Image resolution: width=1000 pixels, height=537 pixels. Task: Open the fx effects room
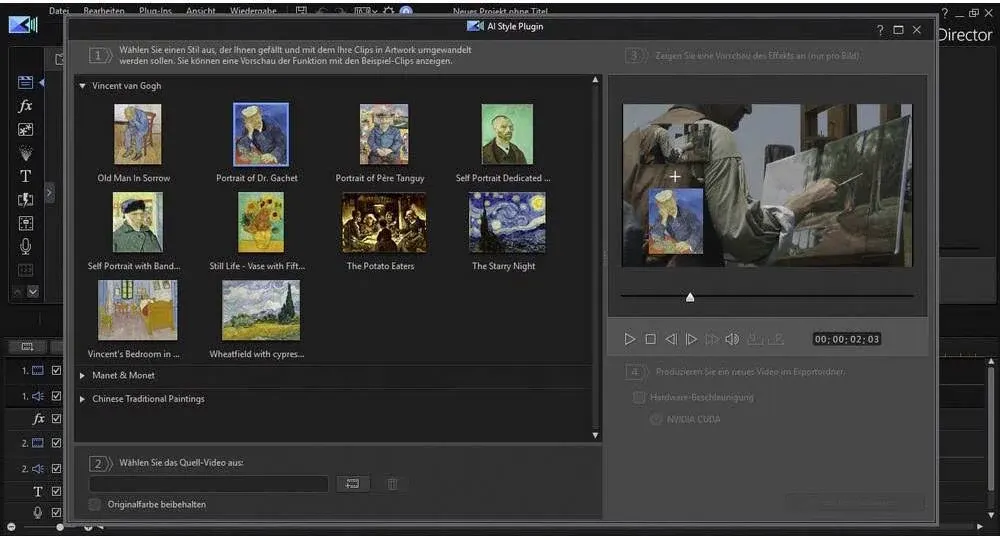26,106
